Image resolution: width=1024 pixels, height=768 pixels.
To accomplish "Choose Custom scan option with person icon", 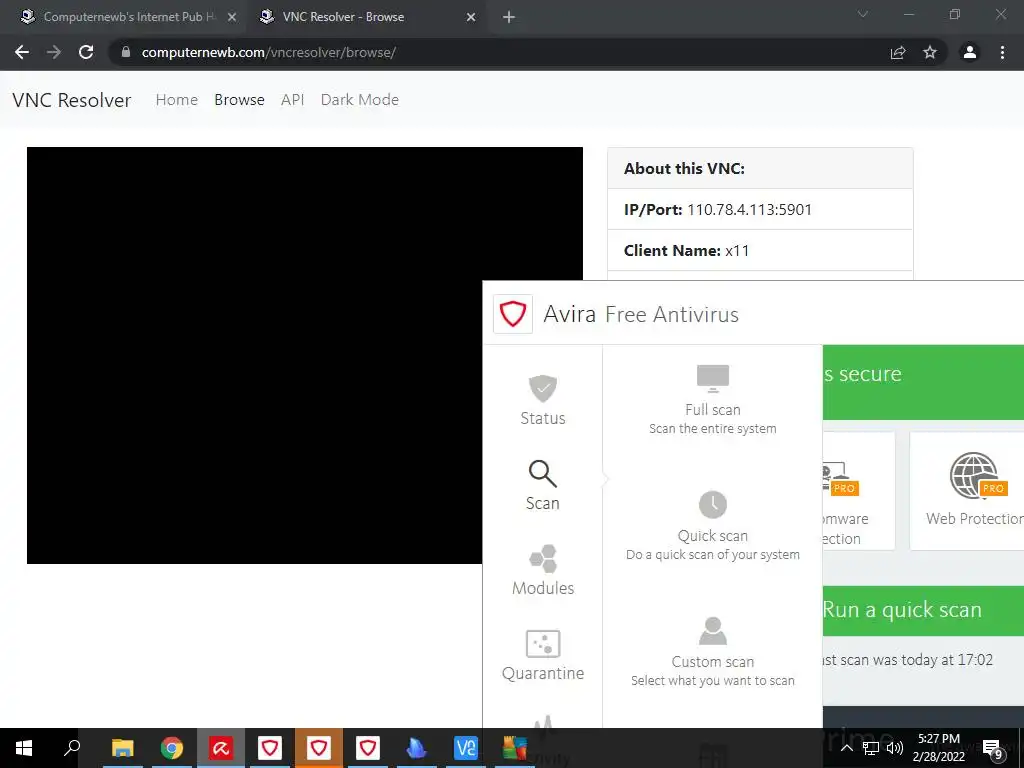I will click(x=712, y=652).
